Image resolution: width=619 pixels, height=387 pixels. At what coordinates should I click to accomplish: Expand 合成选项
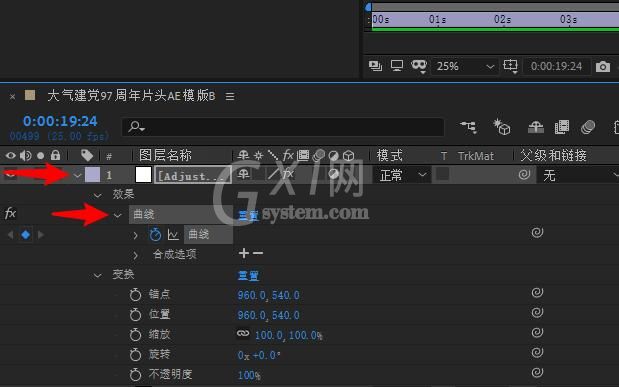(x=135, y=255)
